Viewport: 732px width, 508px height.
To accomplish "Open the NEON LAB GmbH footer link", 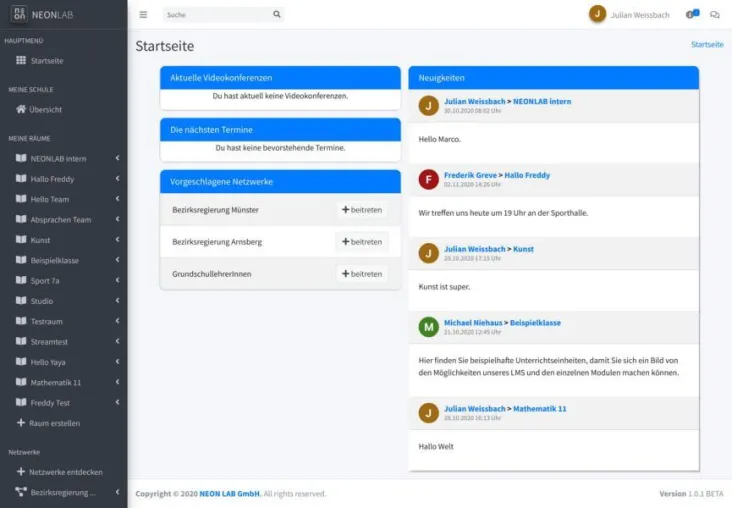I will pos(229,494).
